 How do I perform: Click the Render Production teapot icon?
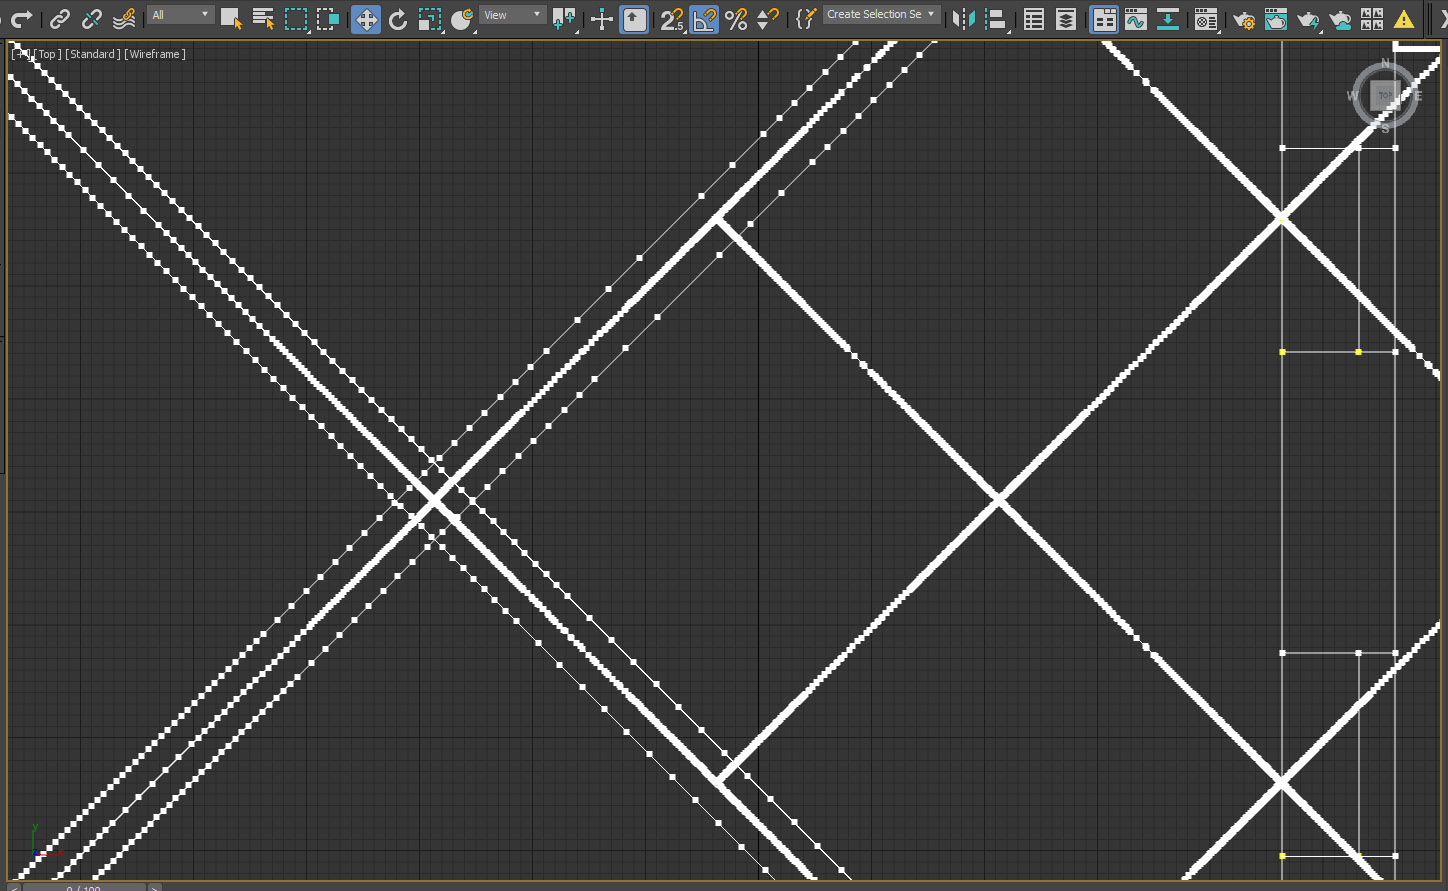pos(1308,18)
